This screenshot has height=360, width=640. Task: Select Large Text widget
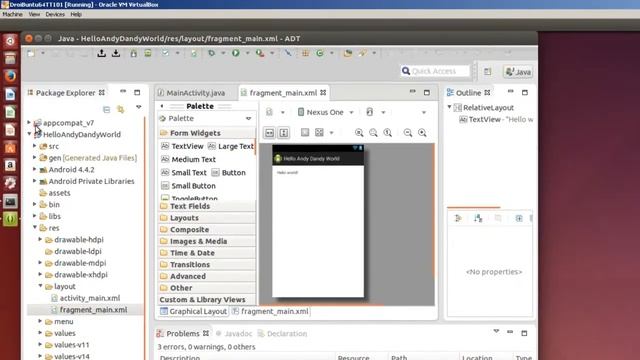click(231, 146)
